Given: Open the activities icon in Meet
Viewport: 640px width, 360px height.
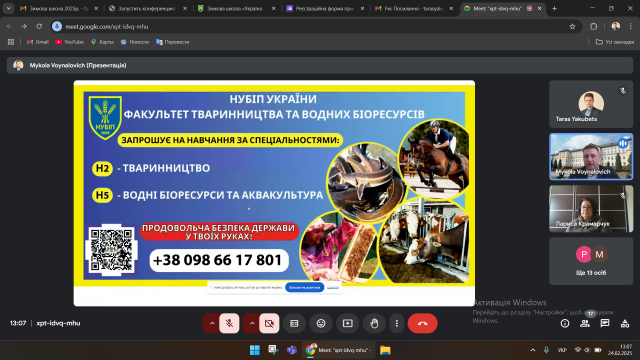Looking at the screenshot, I should 625,323.
